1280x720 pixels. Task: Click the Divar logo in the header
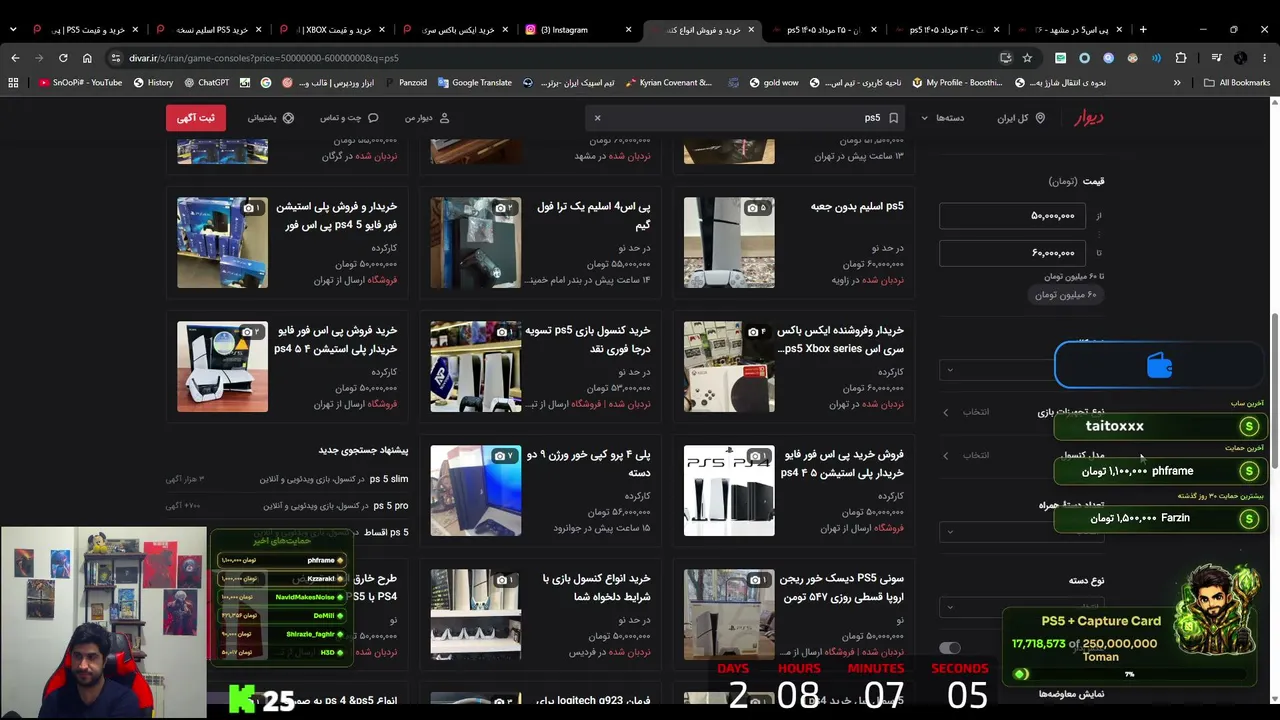(1089, 118)
